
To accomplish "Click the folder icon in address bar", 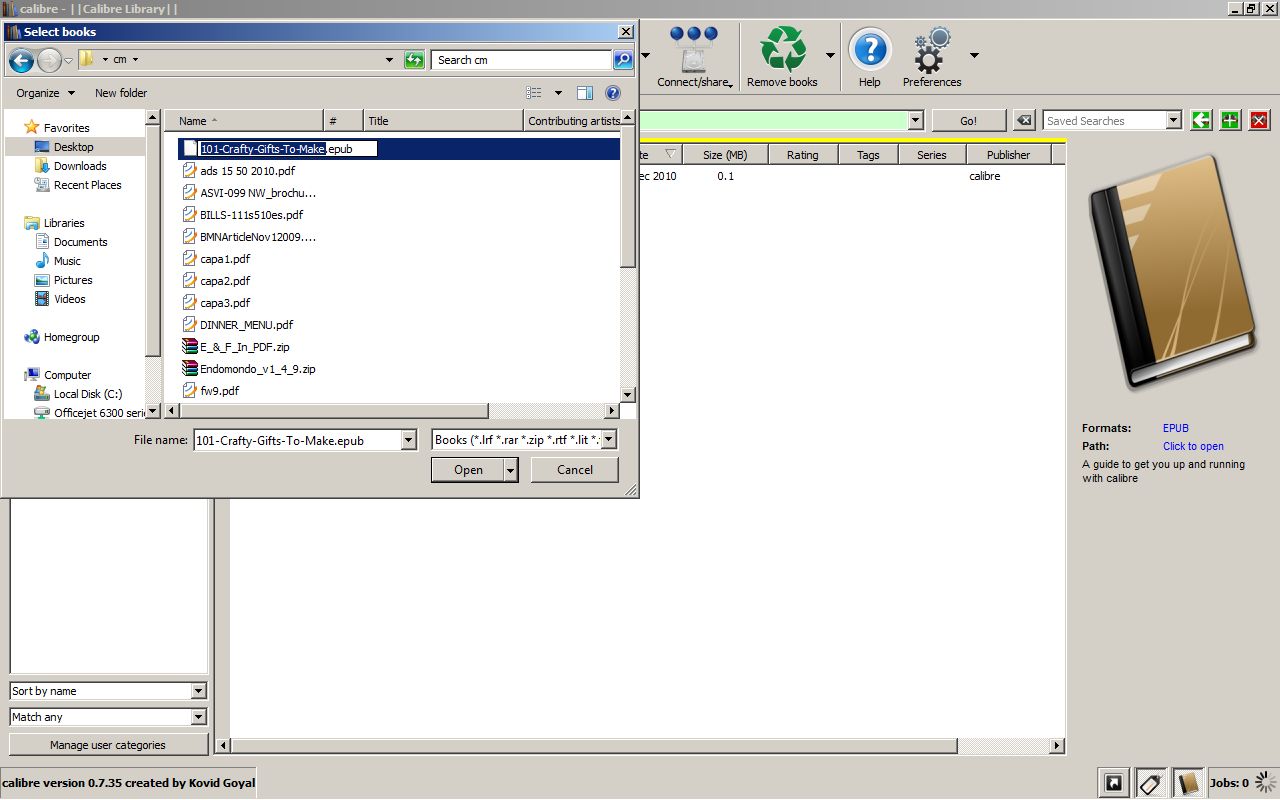I will (87, 59).
